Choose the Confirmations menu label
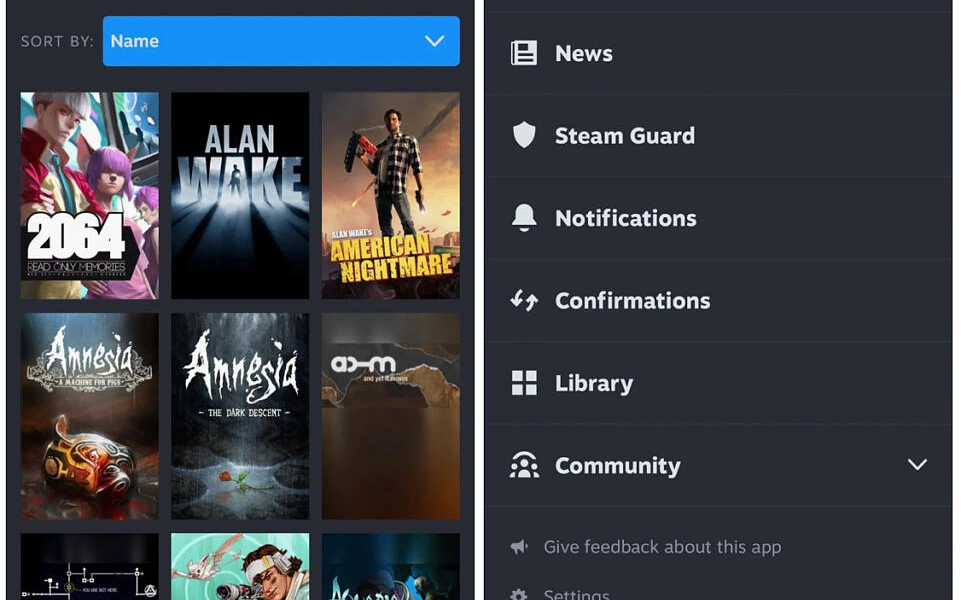The image size is (961, 600). [x=632, y=300]
